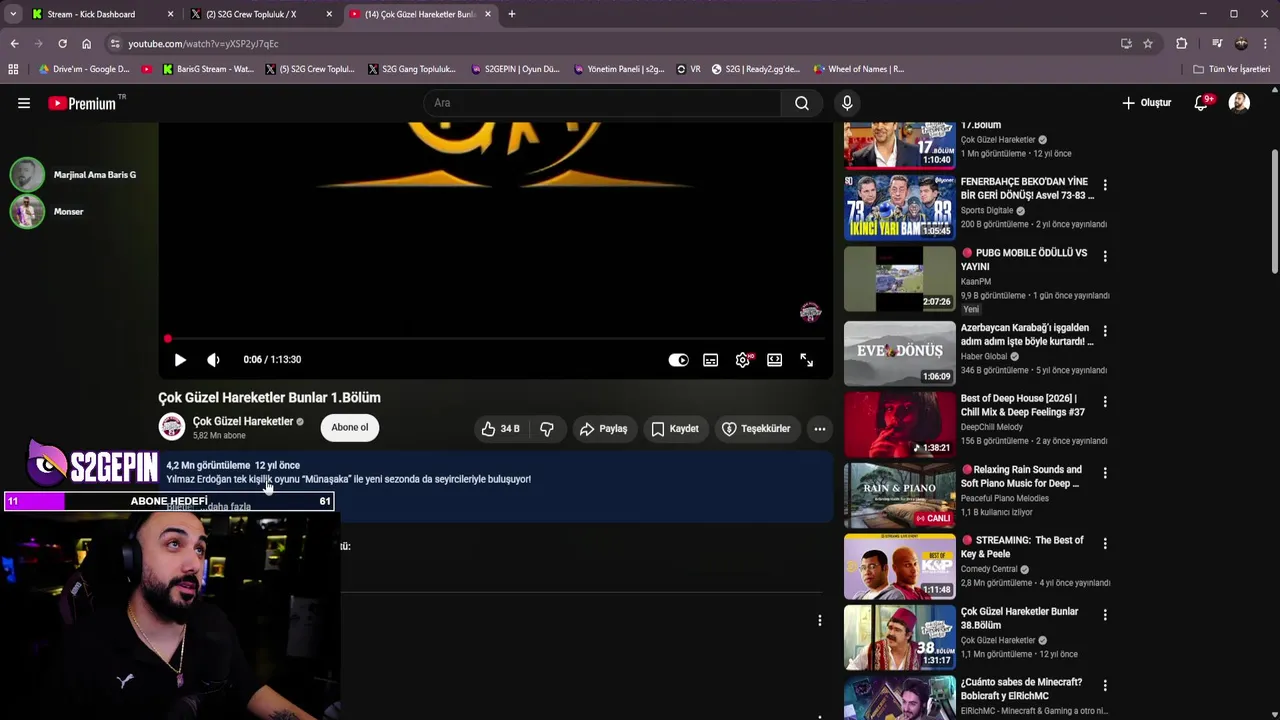Open the EVE DÖNÜŞ video thumbnail
The height and width of the screenshot is (720, 1280).
point(900,353)
